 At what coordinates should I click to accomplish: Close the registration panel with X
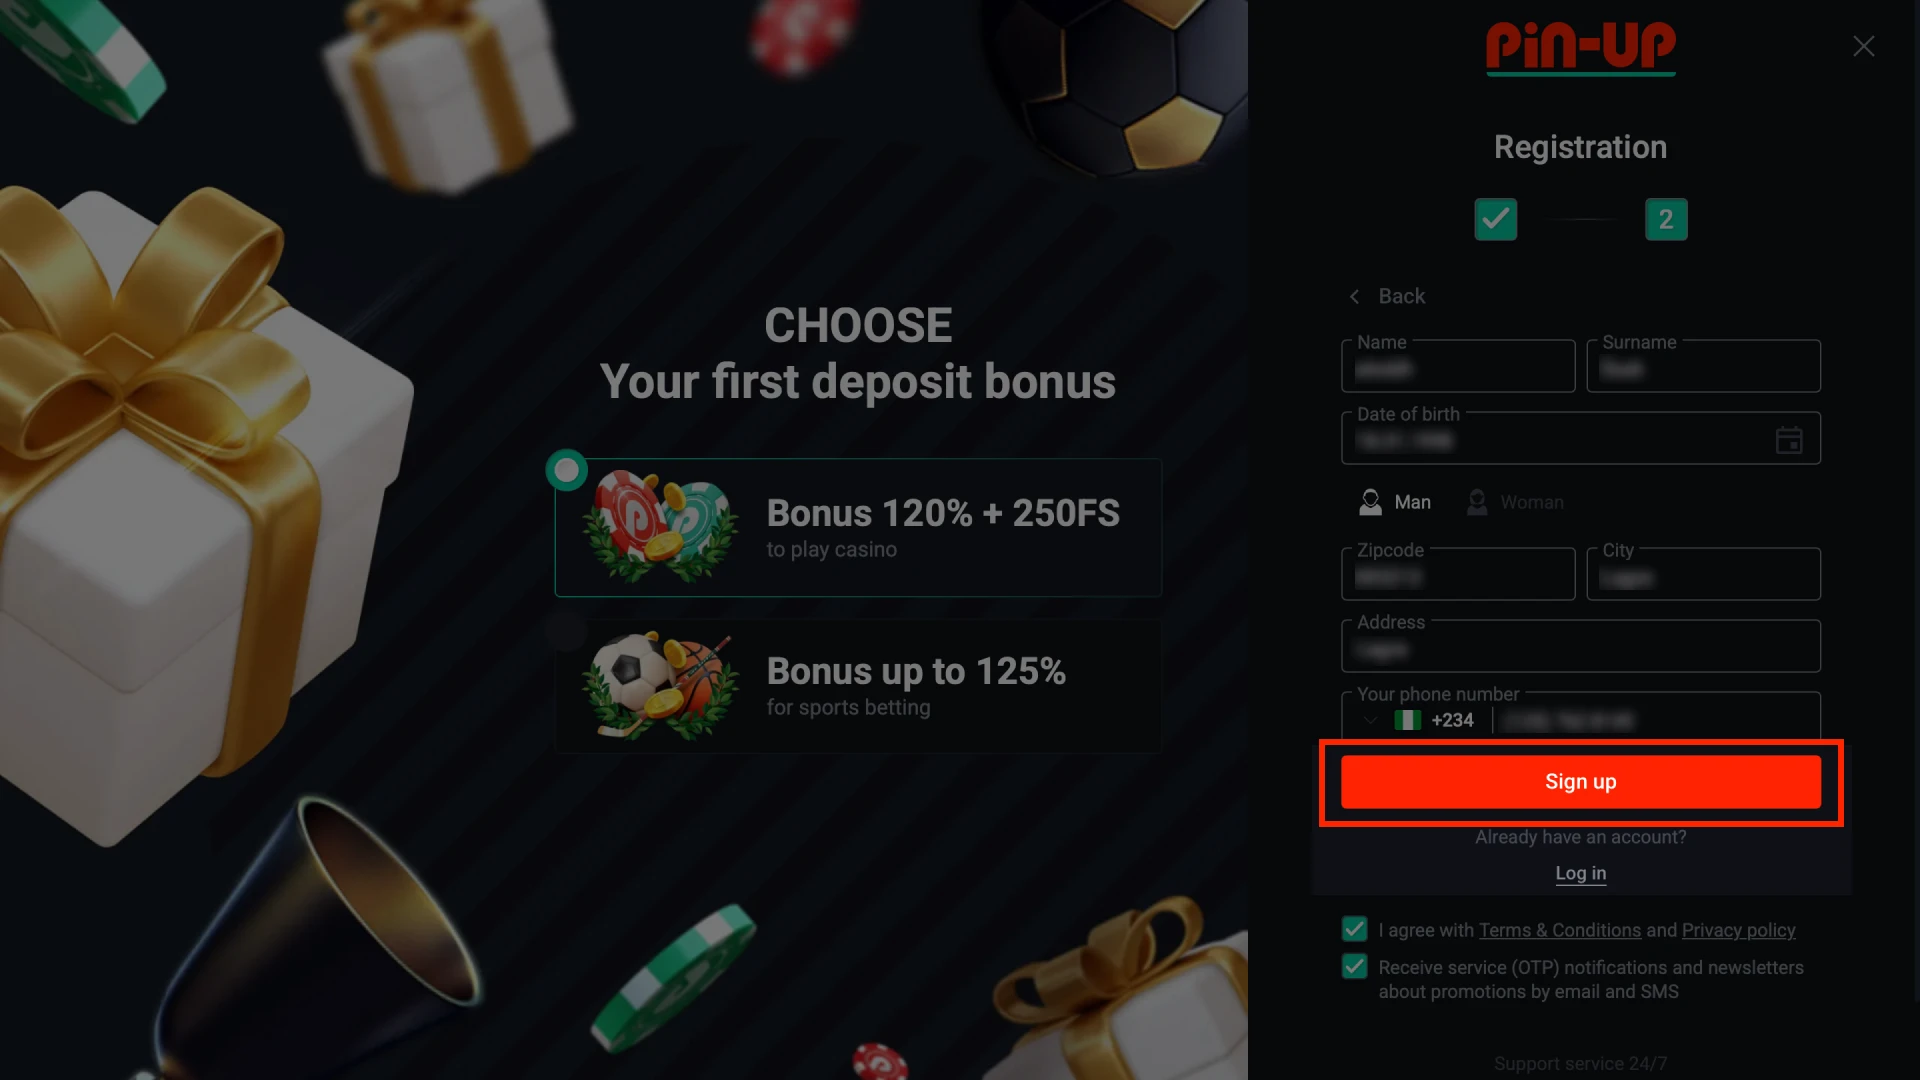tap(1863, 46)
